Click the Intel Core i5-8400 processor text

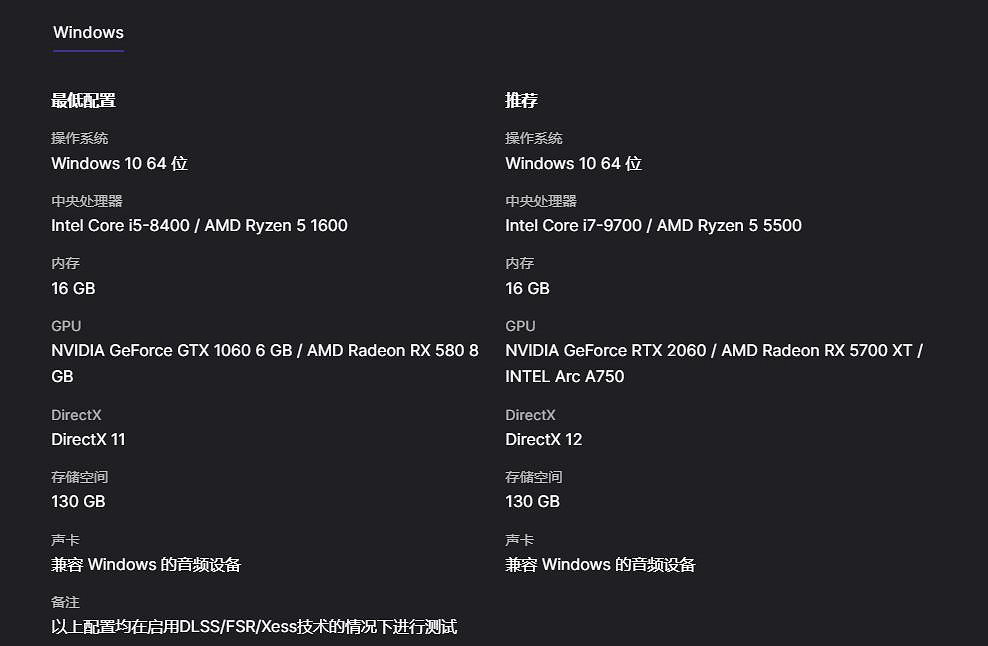120,226
